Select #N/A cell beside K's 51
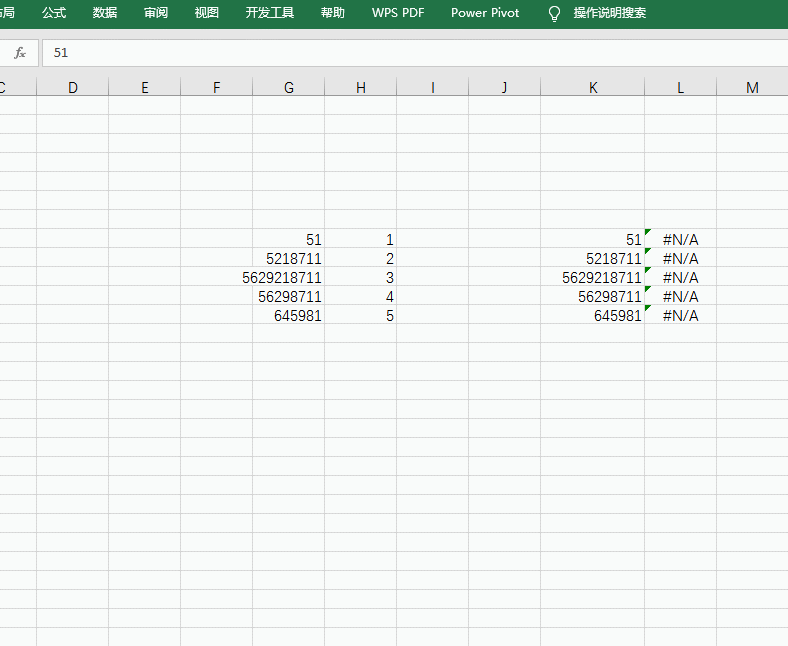This screenshot has height=646, width=788. [680, 238]
